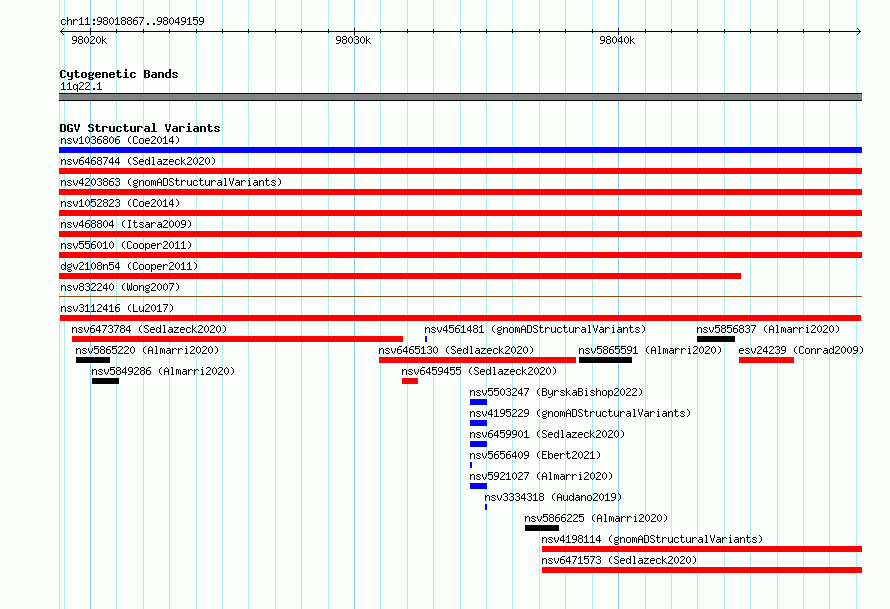Open nsv5856837 (Almarri2020) label
The width and height of the screenshot is (890, 609).
coord(768,329)
